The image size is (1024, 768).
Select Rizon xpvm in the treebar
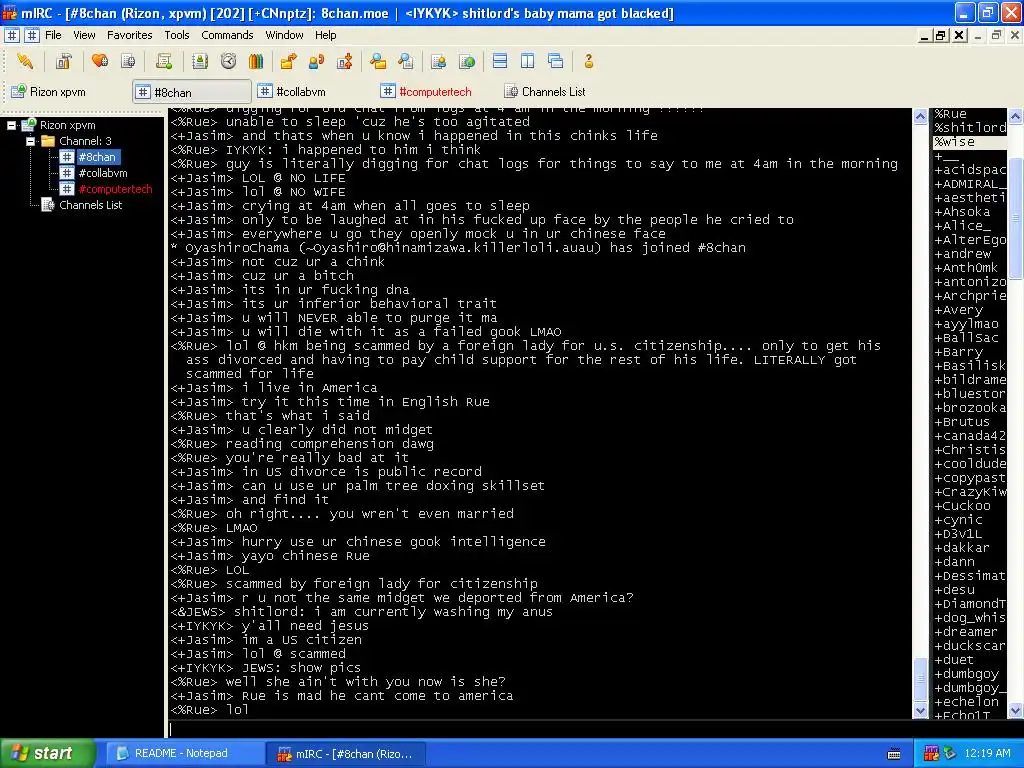pyautogui.click(x=67, y=125)
